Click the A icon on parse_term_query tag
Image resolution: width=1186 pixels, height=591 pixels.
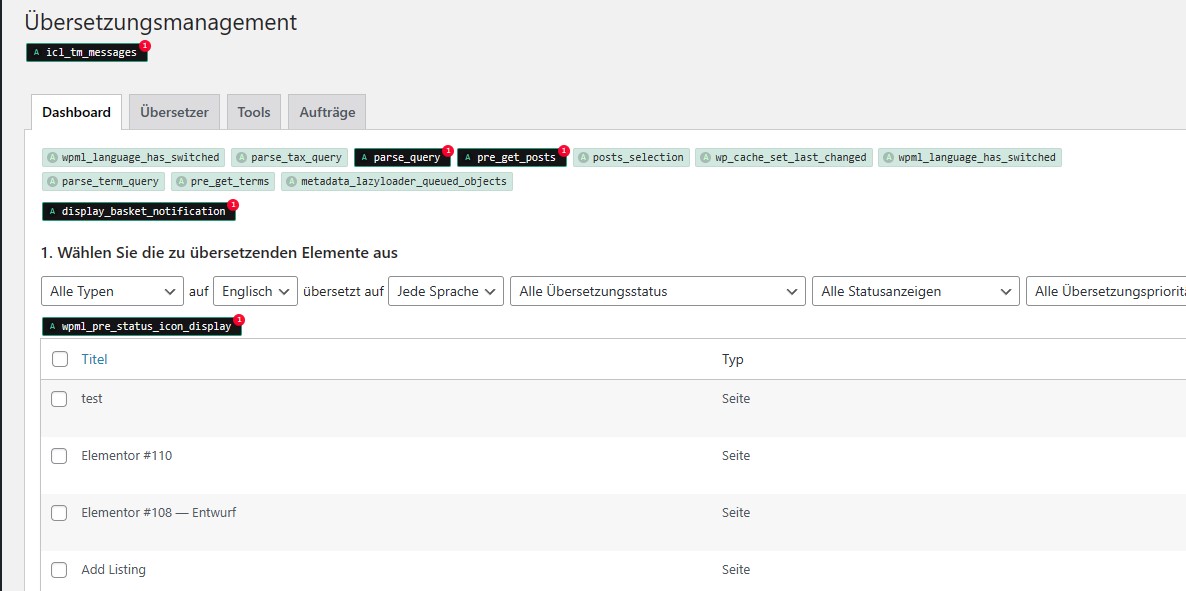pos(53,182)
